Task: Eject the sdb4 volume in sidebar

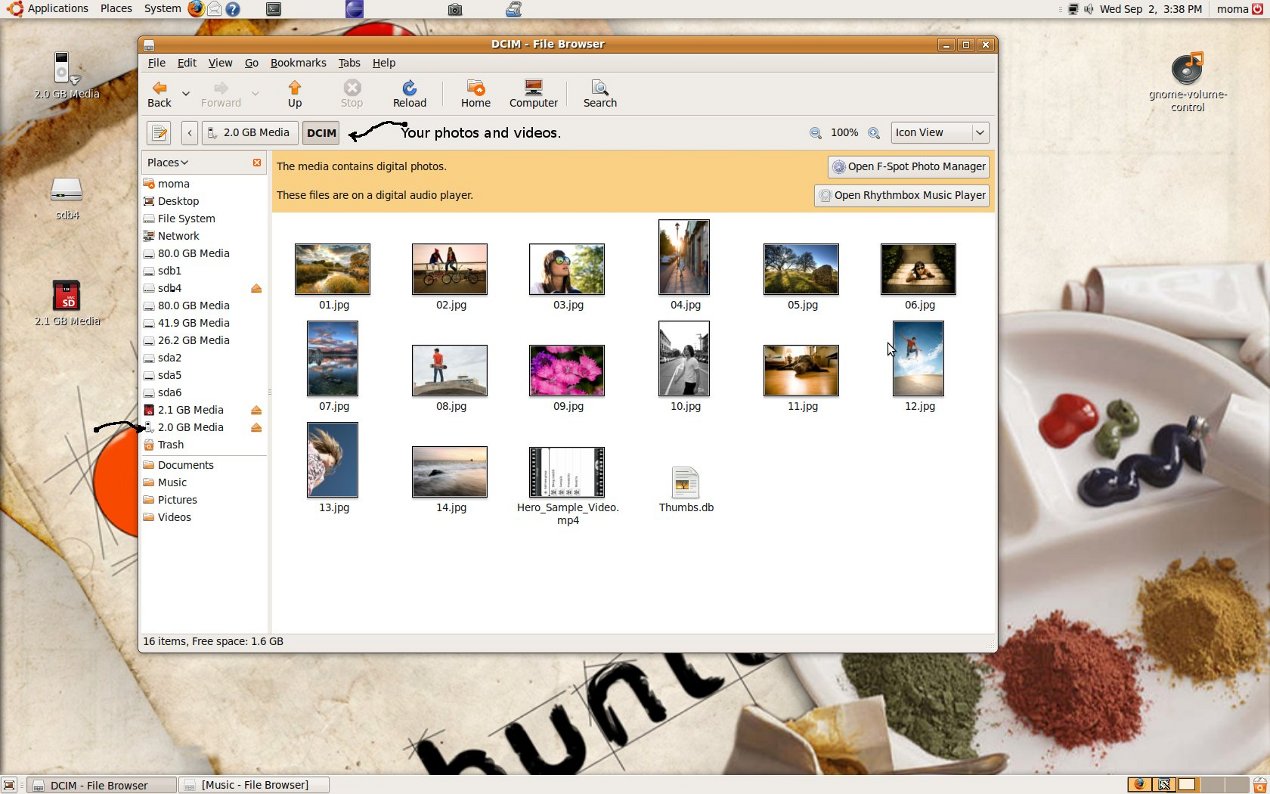Action: pos(256,289)
